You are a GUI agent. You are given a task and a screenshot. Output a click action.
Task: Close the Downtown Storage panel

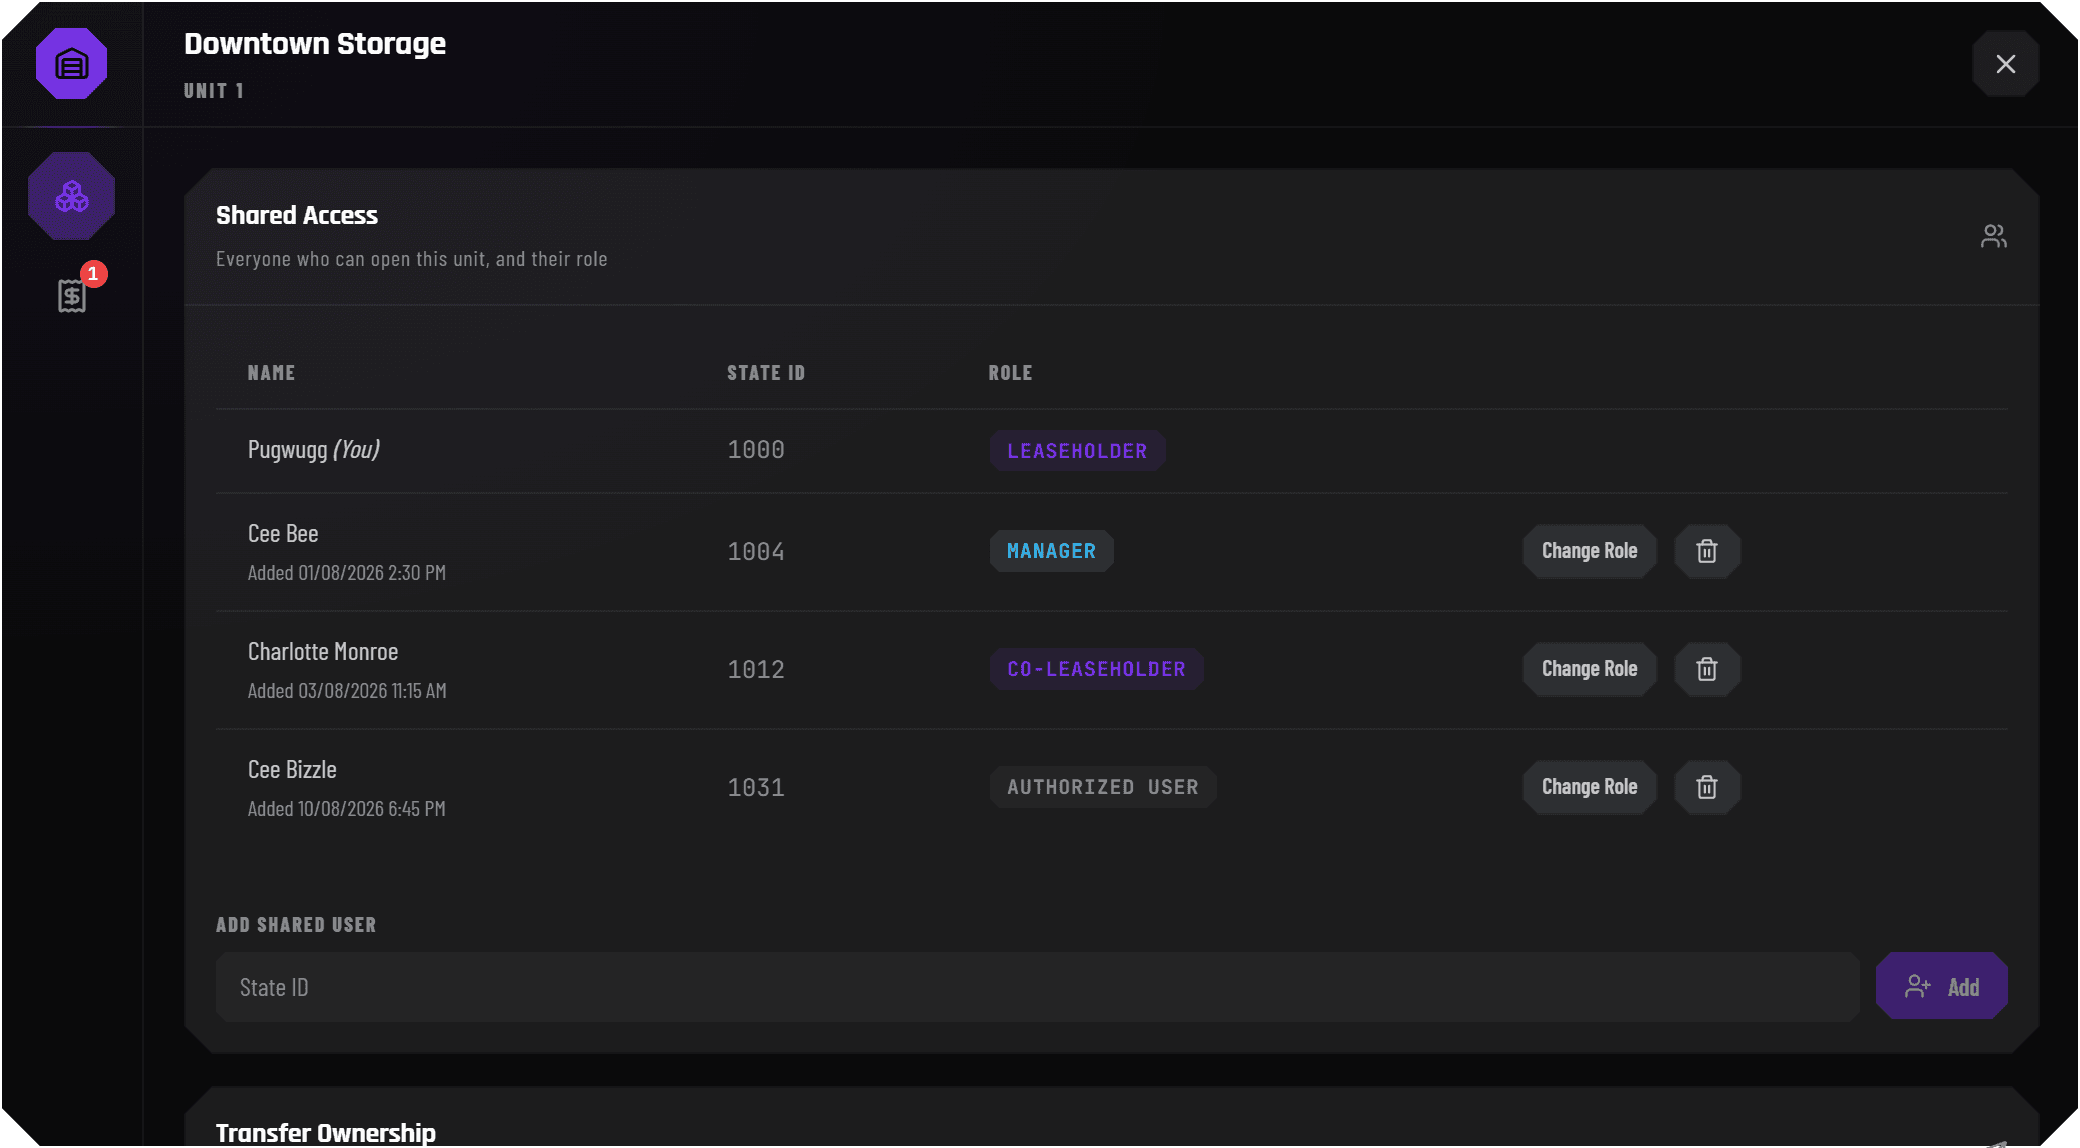pos(2006,64)
